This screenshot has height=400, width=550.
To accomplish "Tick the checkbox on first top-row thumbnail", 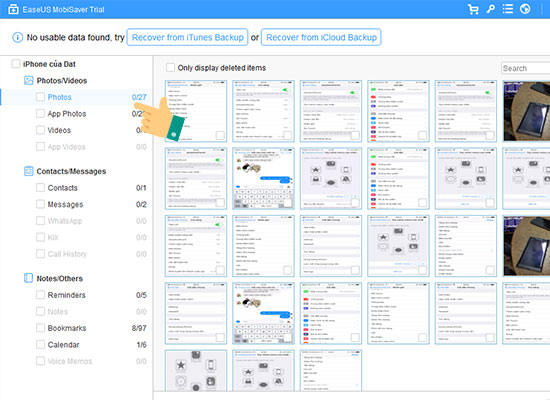I will click(220, 135).
